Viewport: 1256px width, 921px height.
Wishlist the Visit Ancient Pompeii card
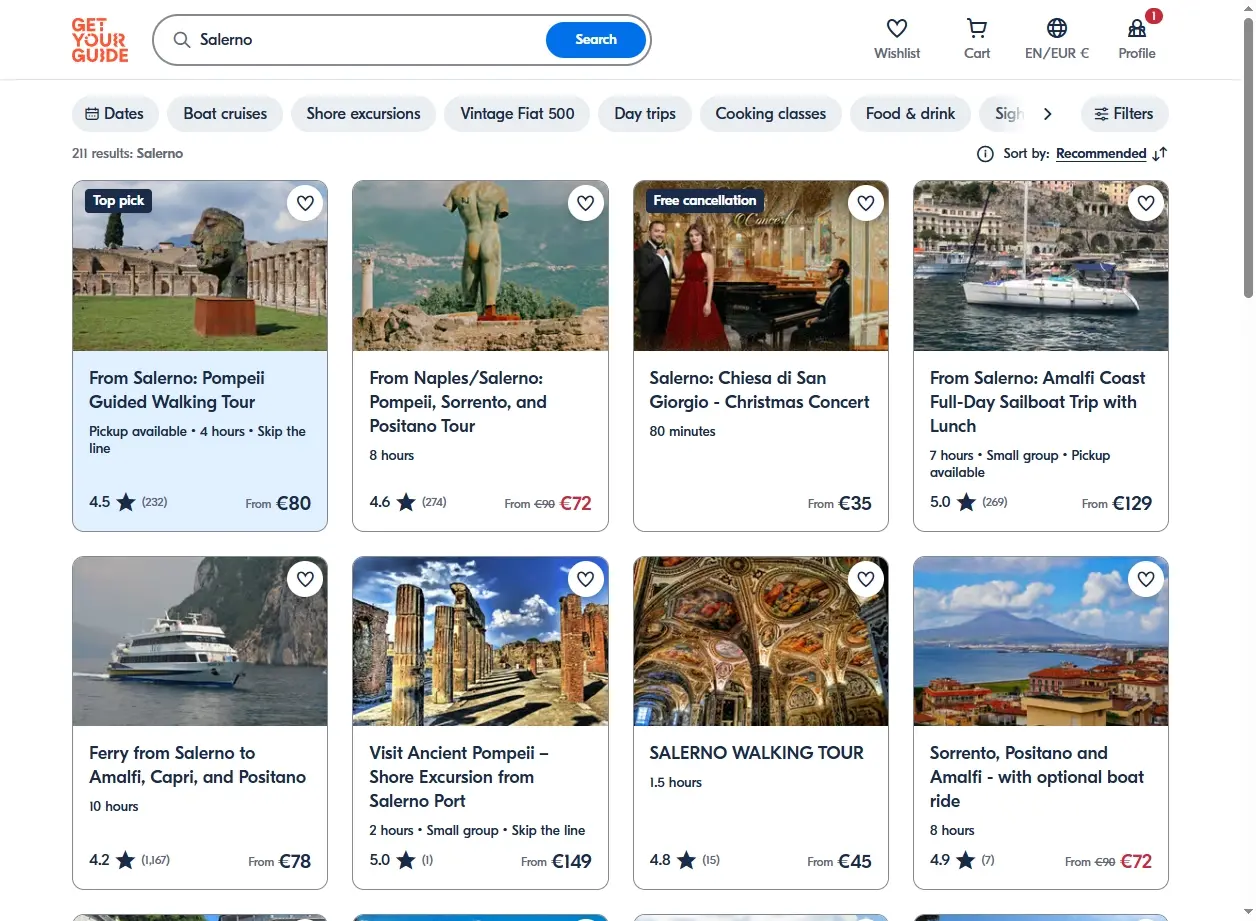(x=586, y=579)
